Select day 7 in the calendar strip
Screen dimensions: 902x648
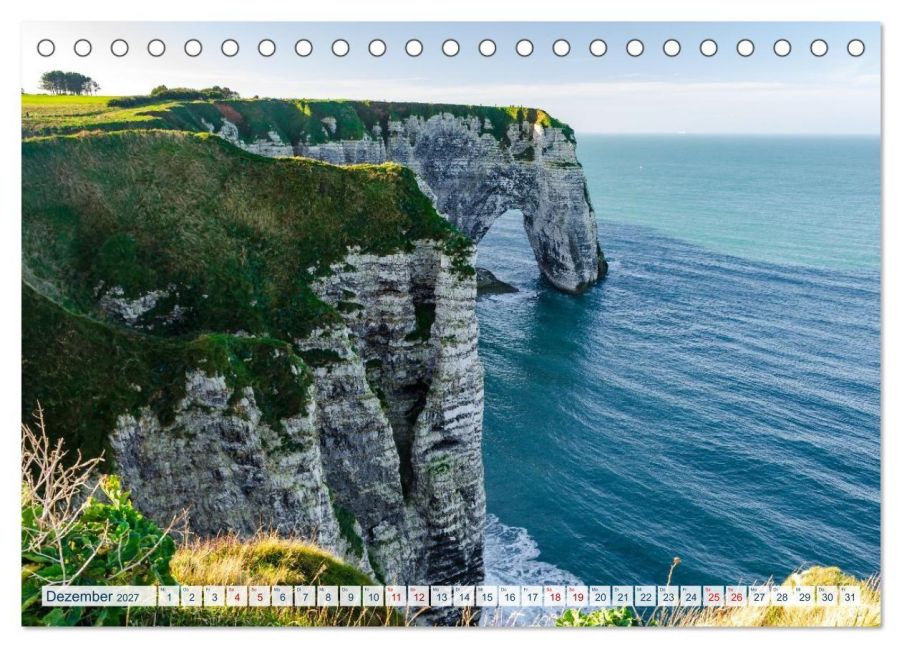click(x=305, y=597)
